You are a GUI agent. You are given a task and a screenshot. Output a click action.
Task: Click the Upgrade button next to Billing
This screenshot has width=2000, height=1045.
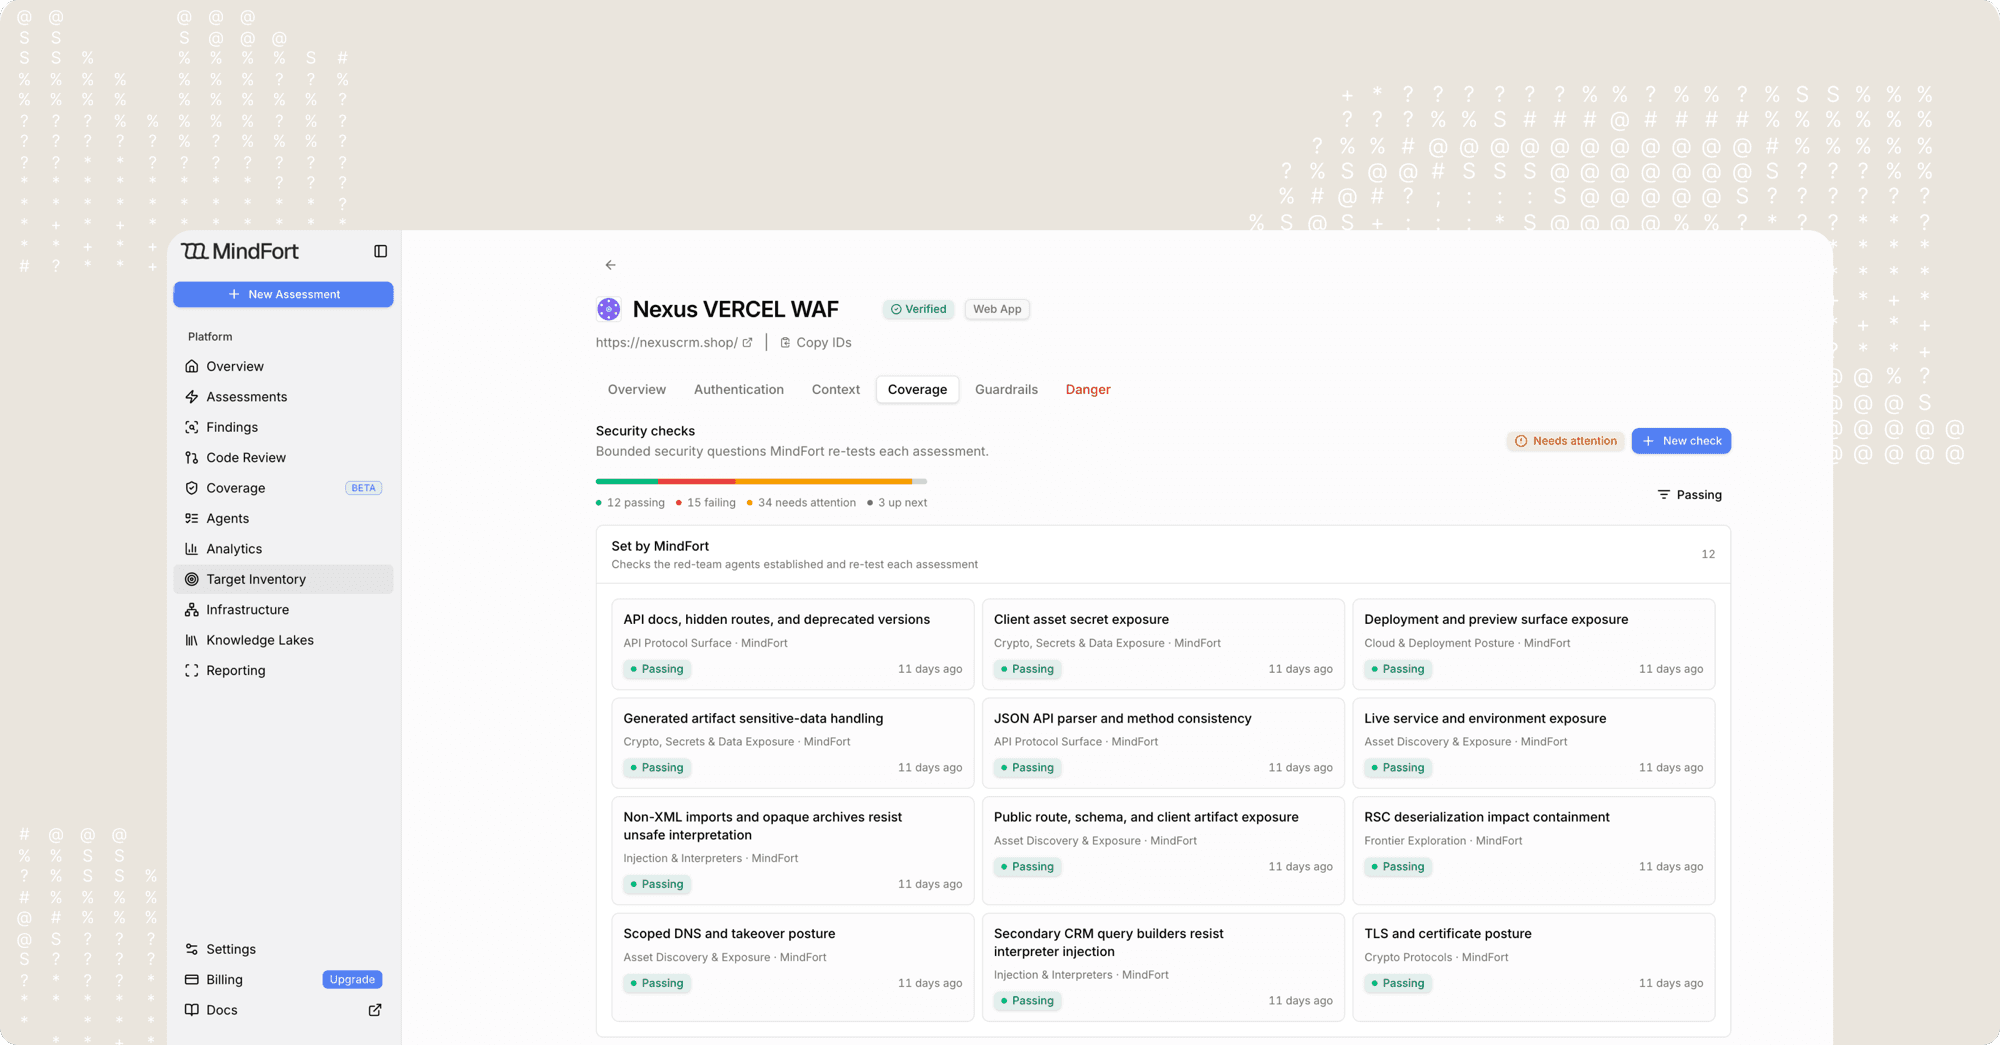[x=352, y=980]
